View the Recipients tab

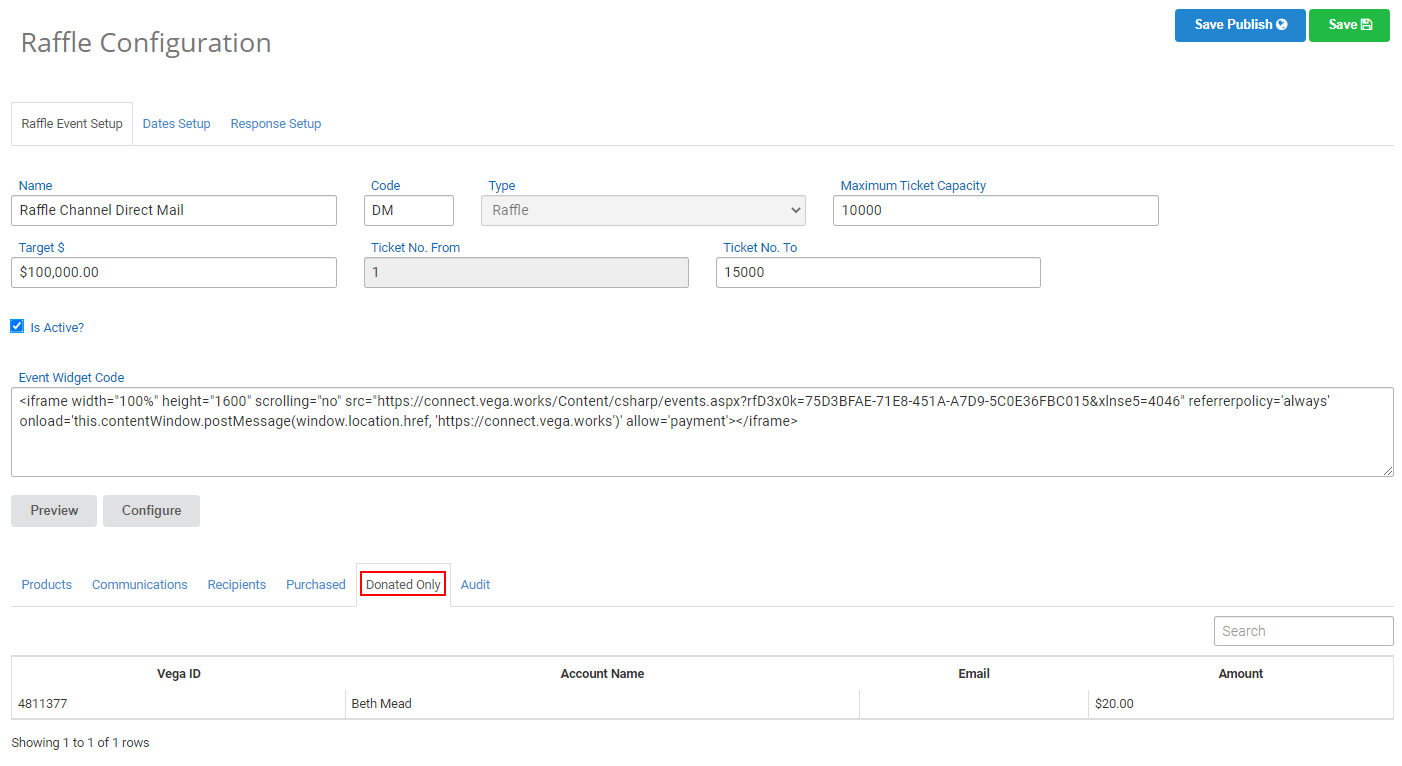(x=237, y=585)
